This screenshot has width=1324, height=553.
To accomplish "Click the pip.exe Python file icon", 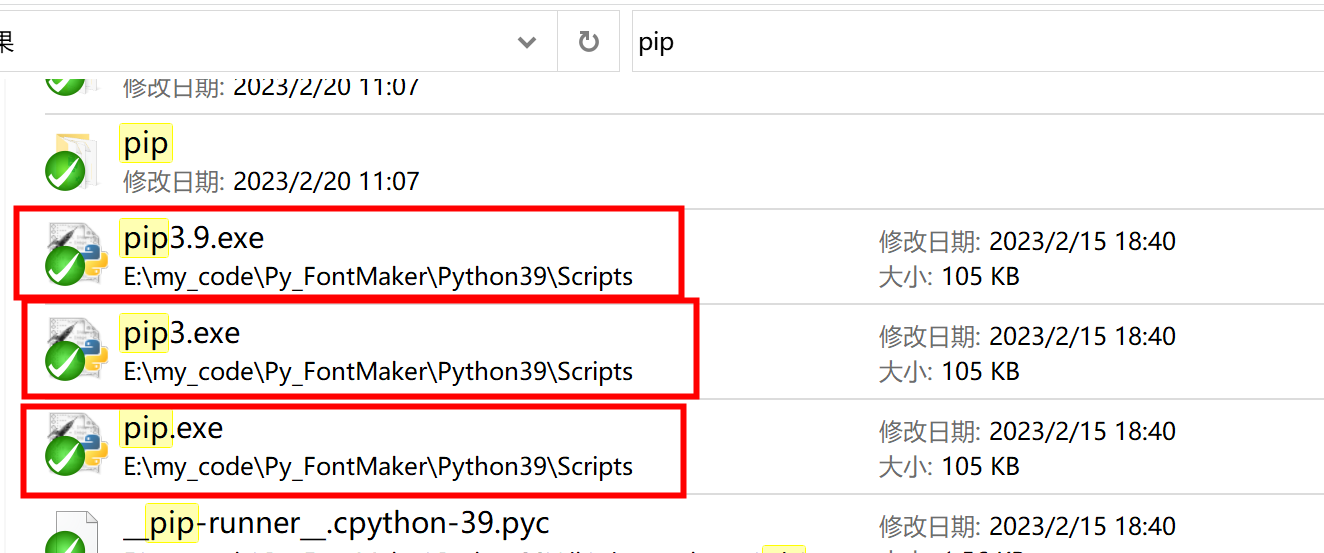I will click(x=76, y=444).
